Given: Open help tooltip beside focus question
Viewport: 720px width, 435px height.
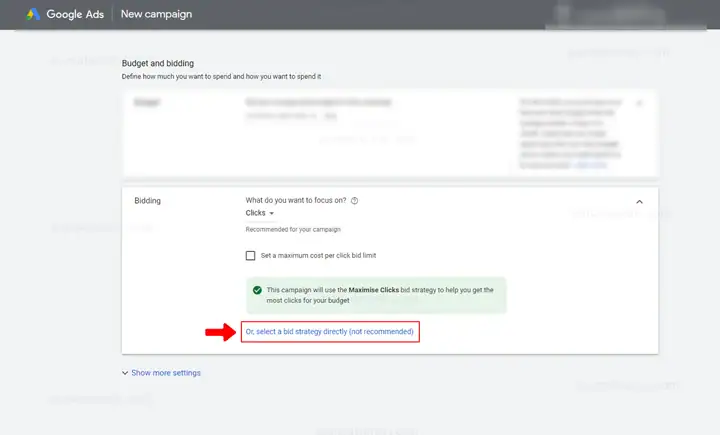Looking at the screenshot, I should pos(354,201).
